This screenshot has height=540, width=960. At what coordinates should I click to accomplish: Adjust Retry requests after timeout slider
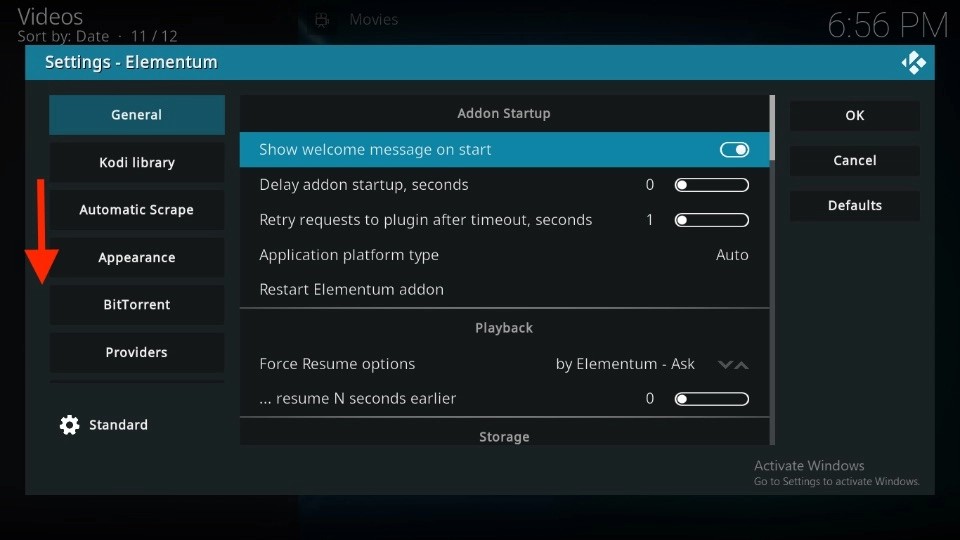[711, 220]
